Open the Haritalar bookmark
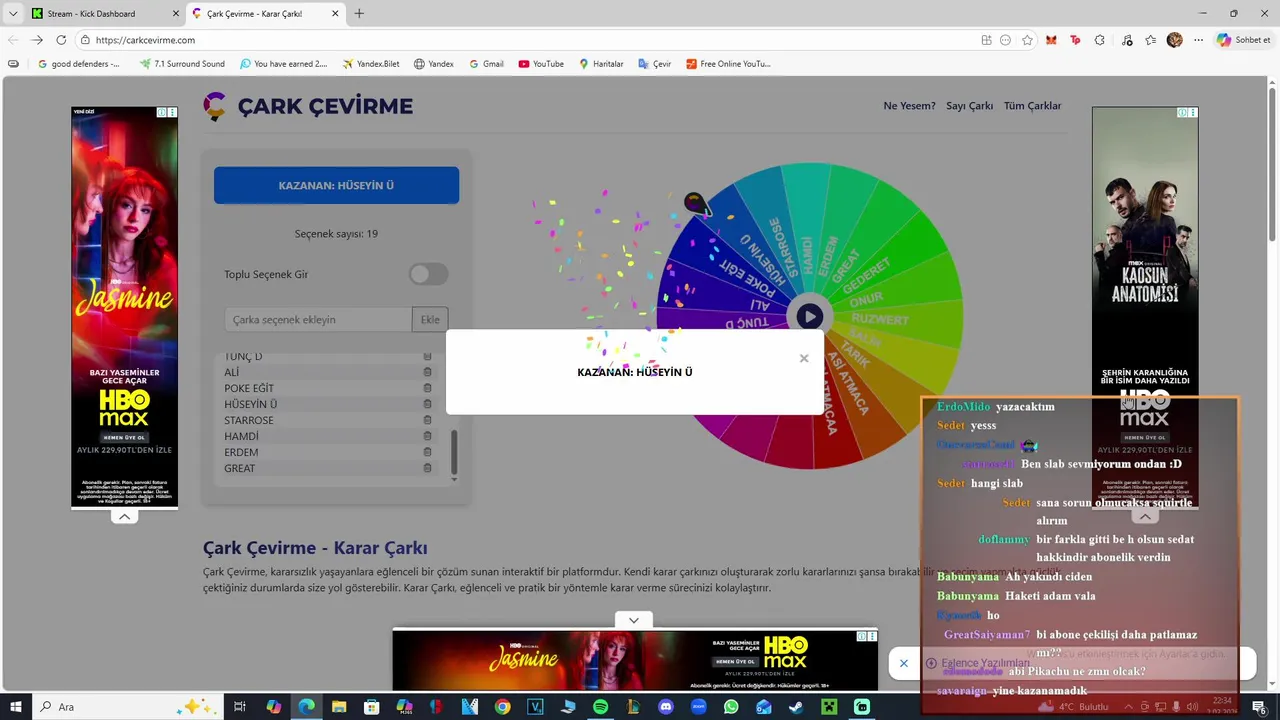 point(601,64)
